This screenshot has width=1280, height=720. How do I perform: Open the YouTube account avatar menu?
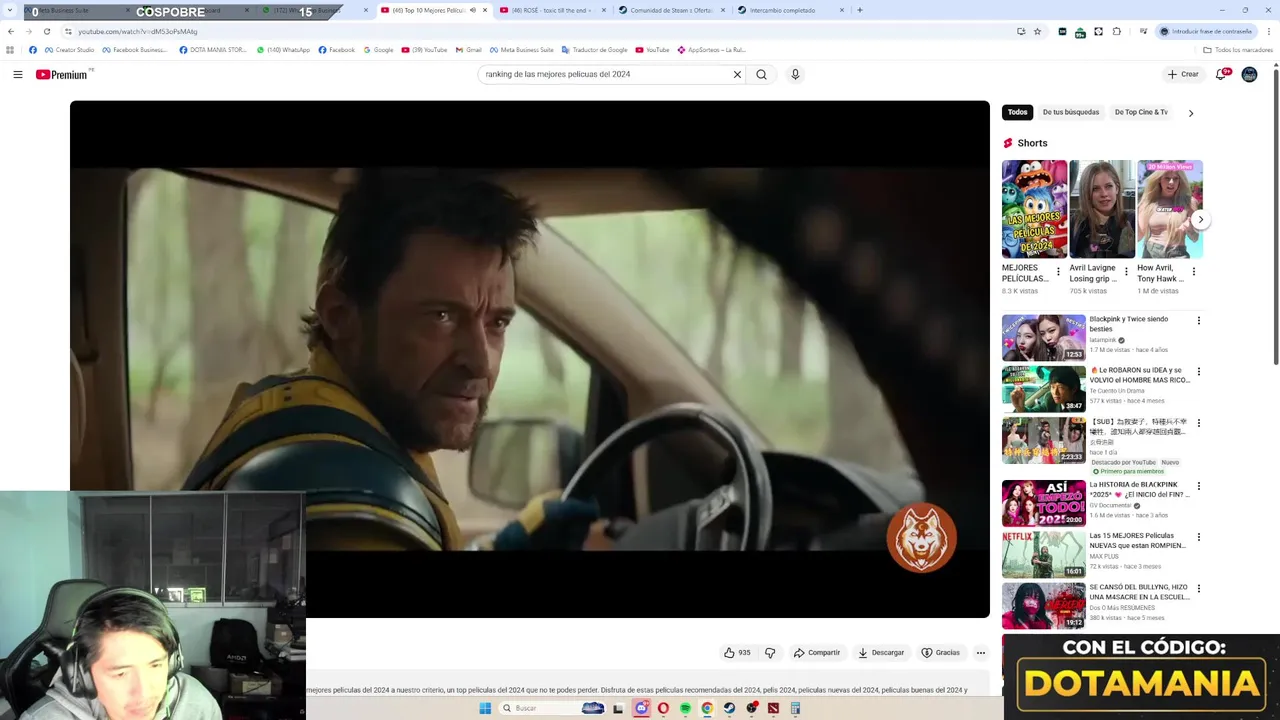[x=1249, y=74]
